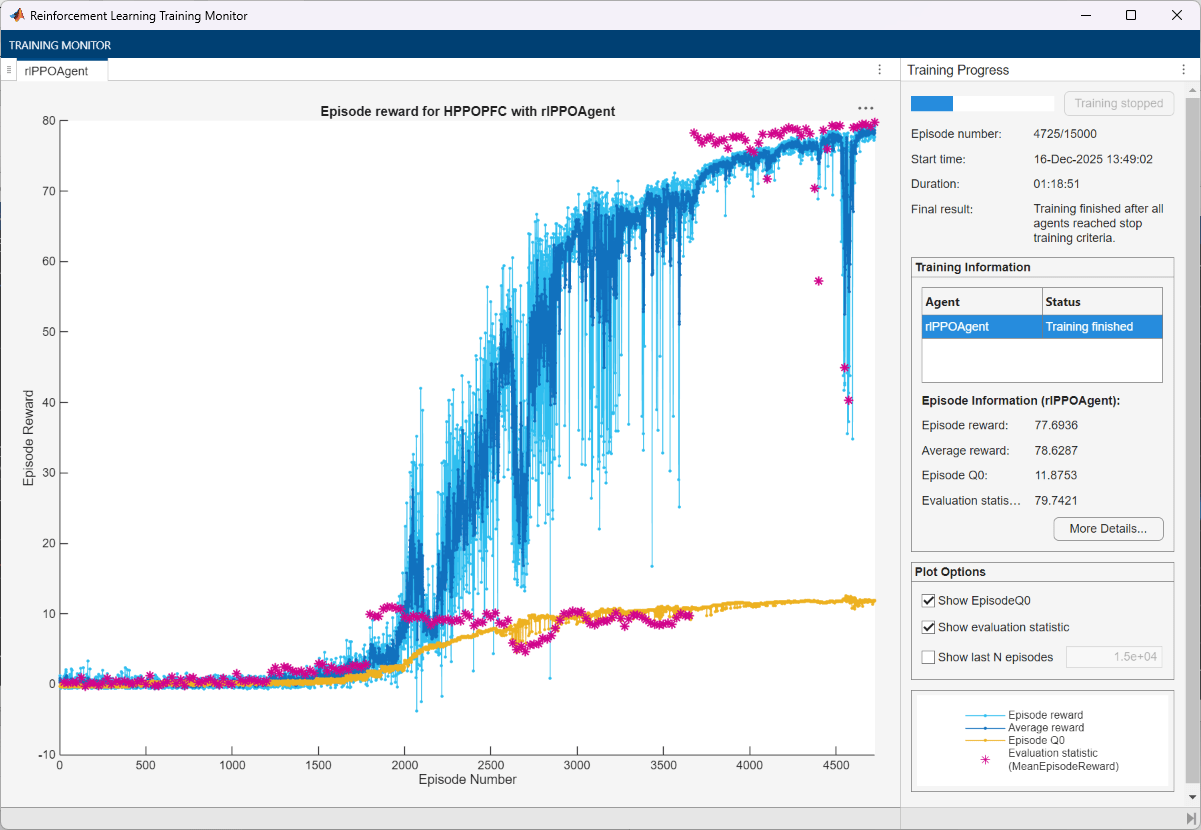Click the Episode Q0 legend entry
The image size is (1201, 830).
click(1038, 740)
